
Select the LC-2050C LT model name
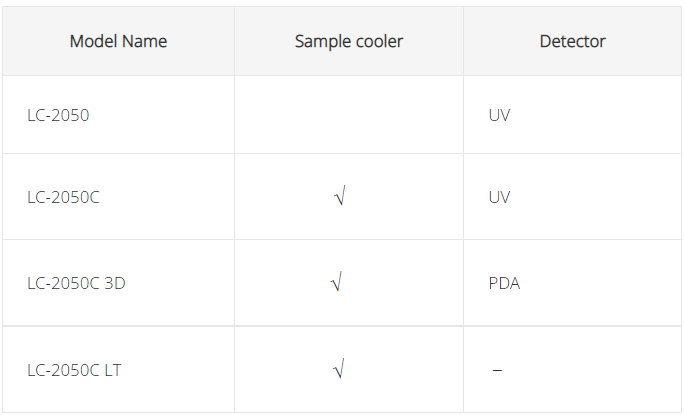pyautogui.click(x=75, y=370)
